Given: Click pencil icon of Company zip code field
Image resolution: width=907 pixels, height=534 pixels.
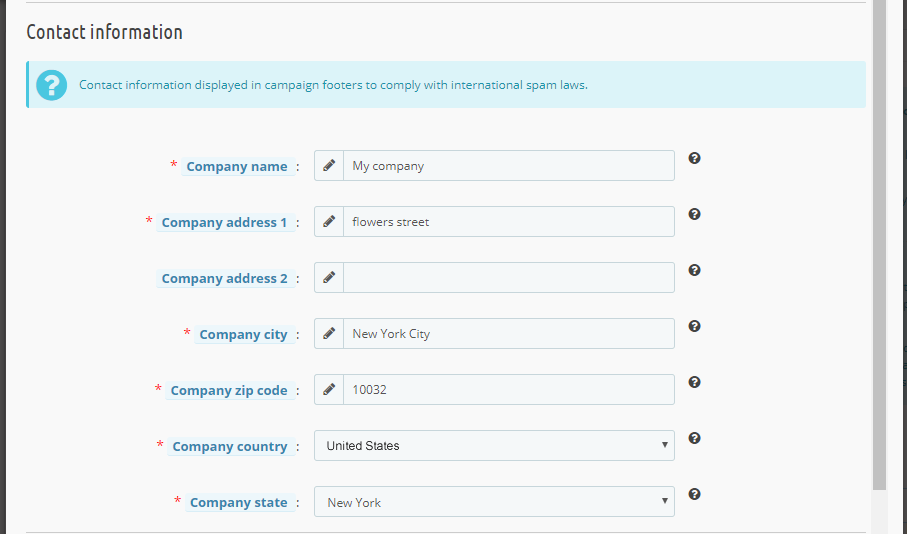Looking at the screenshot, I should point(329,389).
